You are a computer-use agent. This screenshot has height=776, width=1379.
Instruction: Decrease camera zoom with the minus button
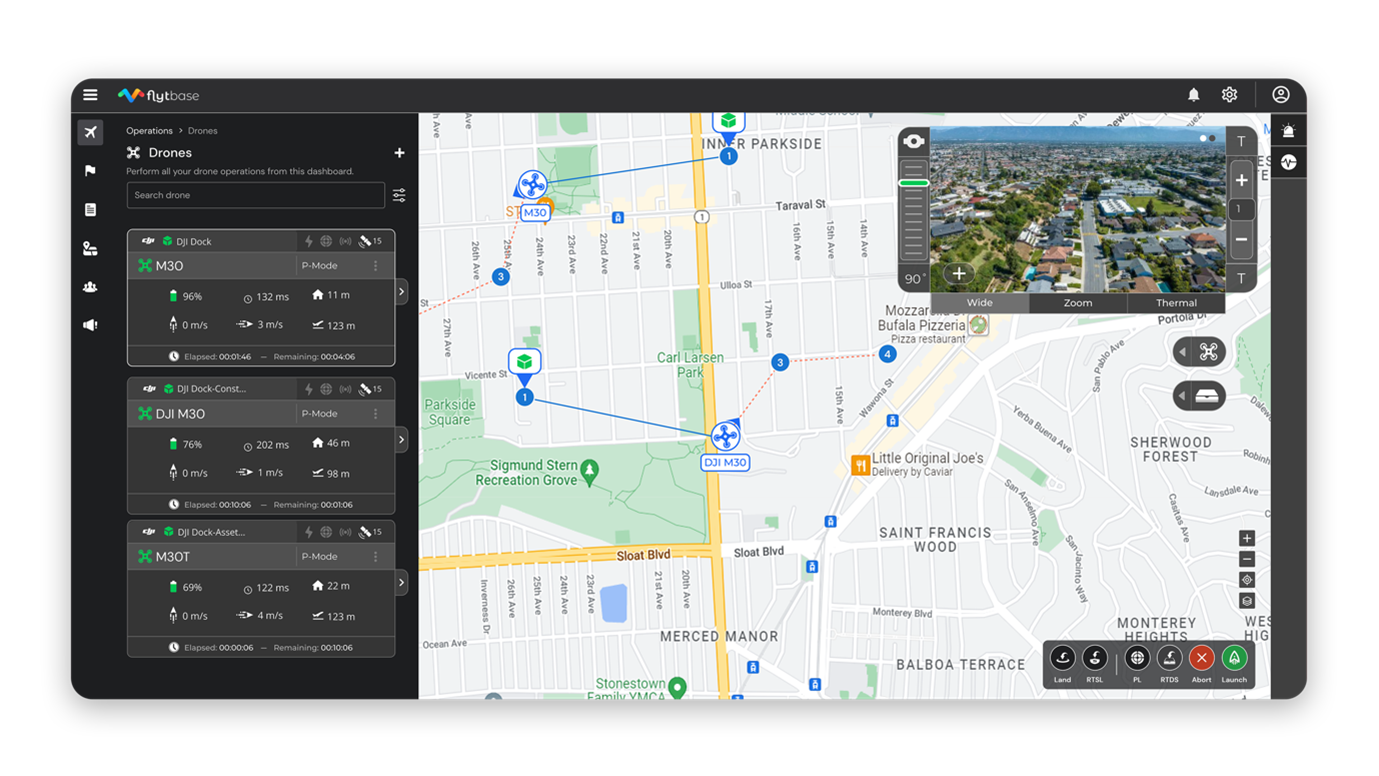pos(1241,240)
